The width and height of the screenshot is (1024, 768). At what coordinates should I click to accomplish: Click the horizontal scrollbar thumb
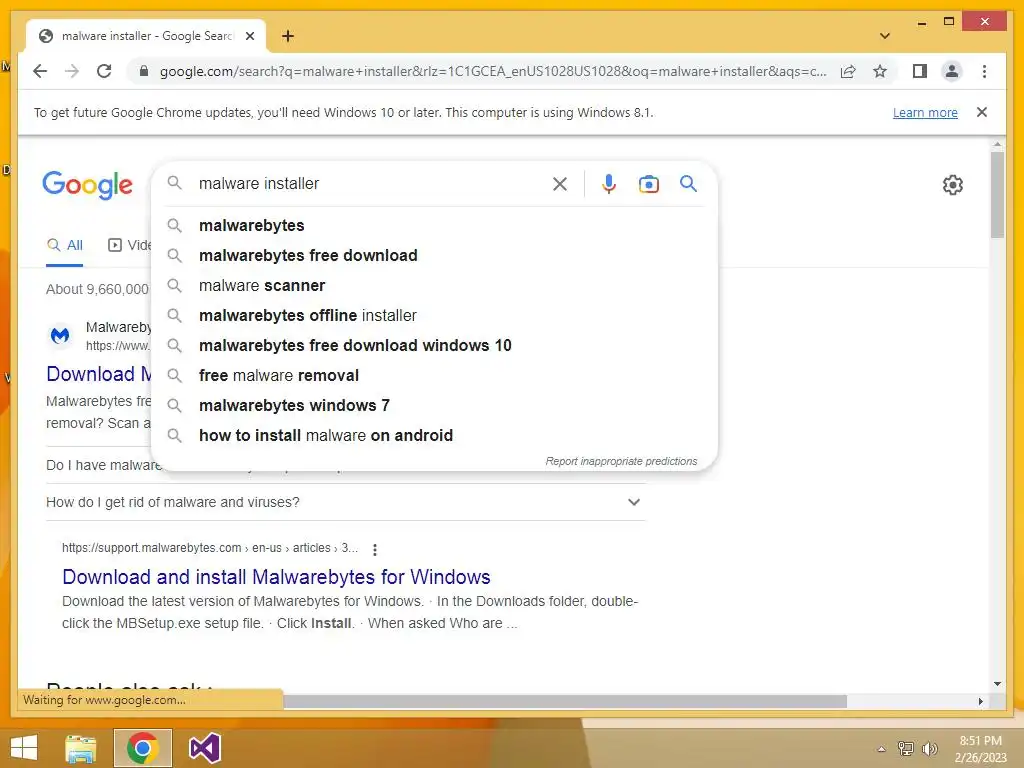tap(566, 701)
